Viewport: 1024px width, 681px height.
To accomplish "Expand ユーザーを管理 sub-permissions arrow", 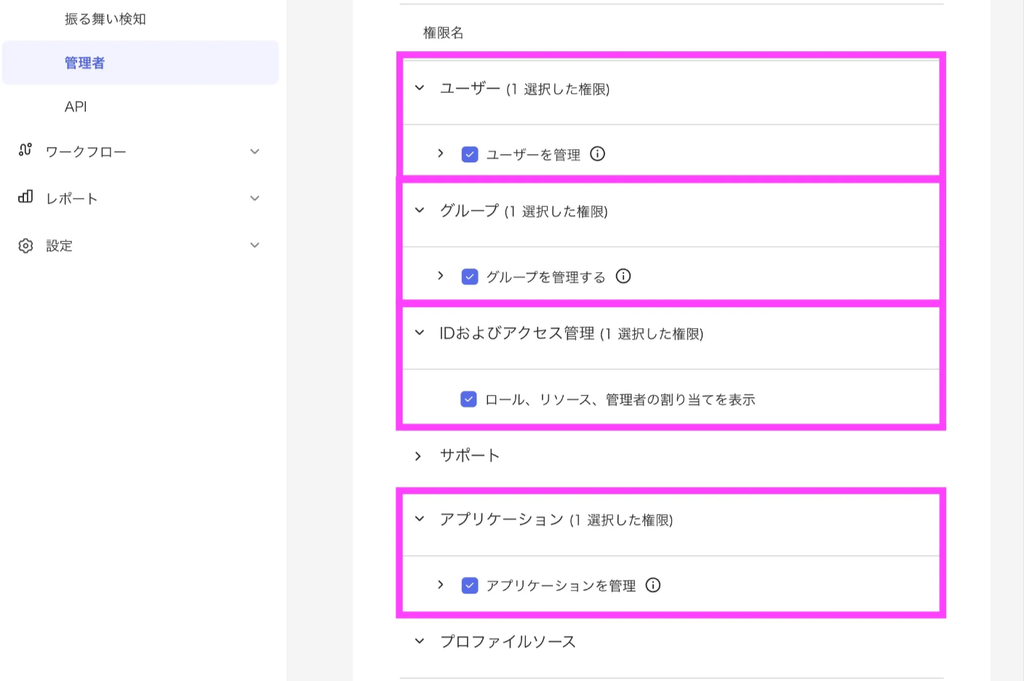I will (440, 153).
